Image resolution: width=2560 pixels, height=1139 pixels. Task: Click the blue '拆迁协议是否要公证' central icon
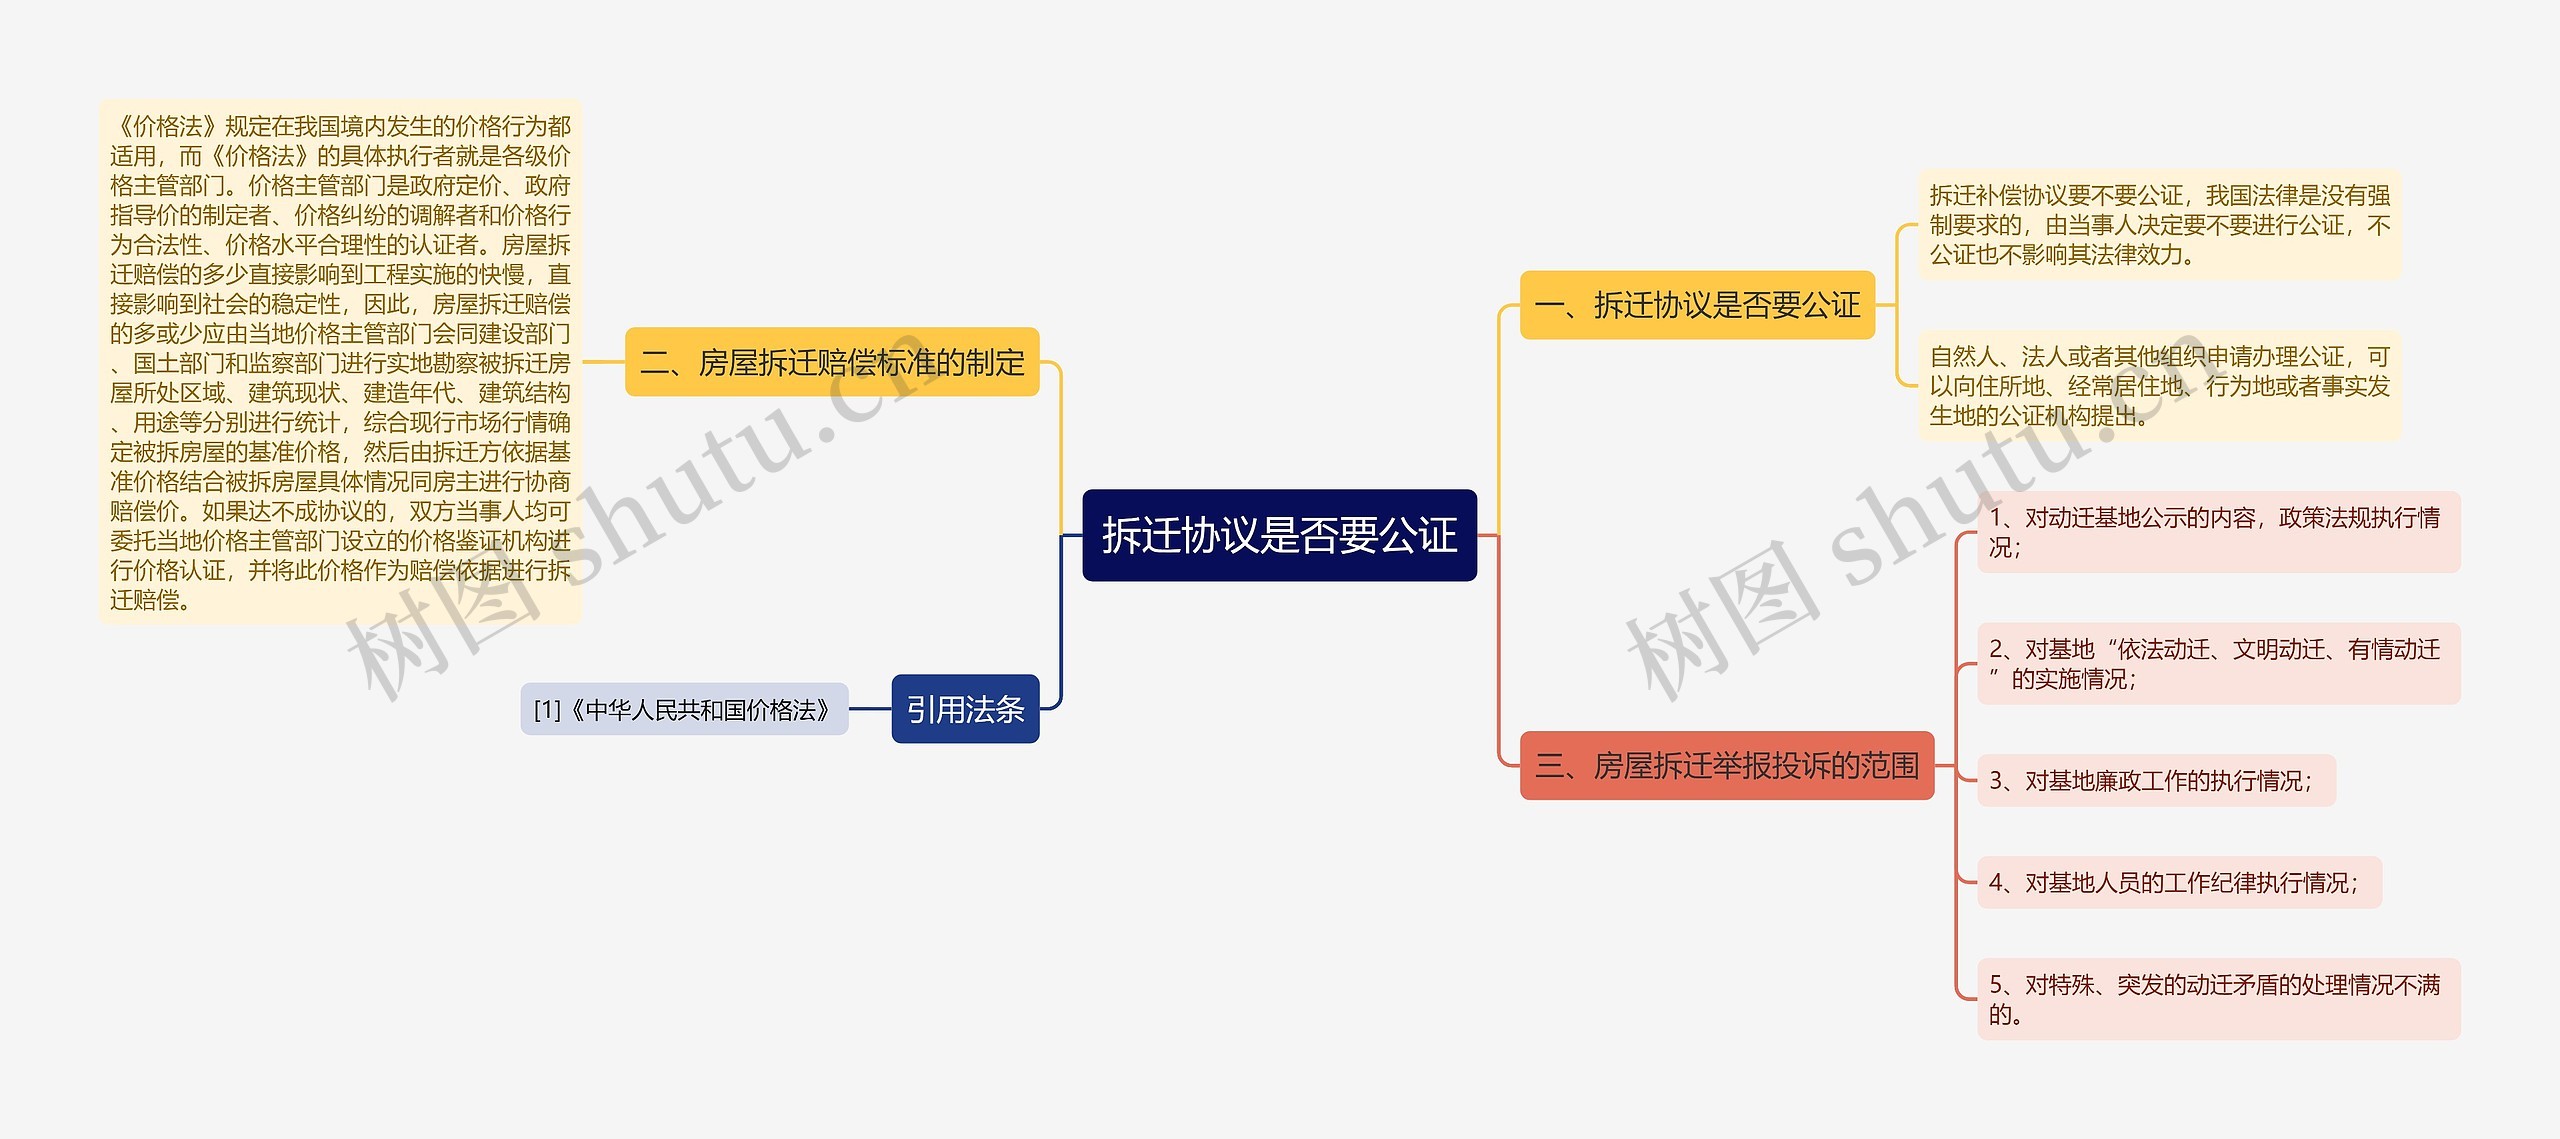tap(1176, 538)
